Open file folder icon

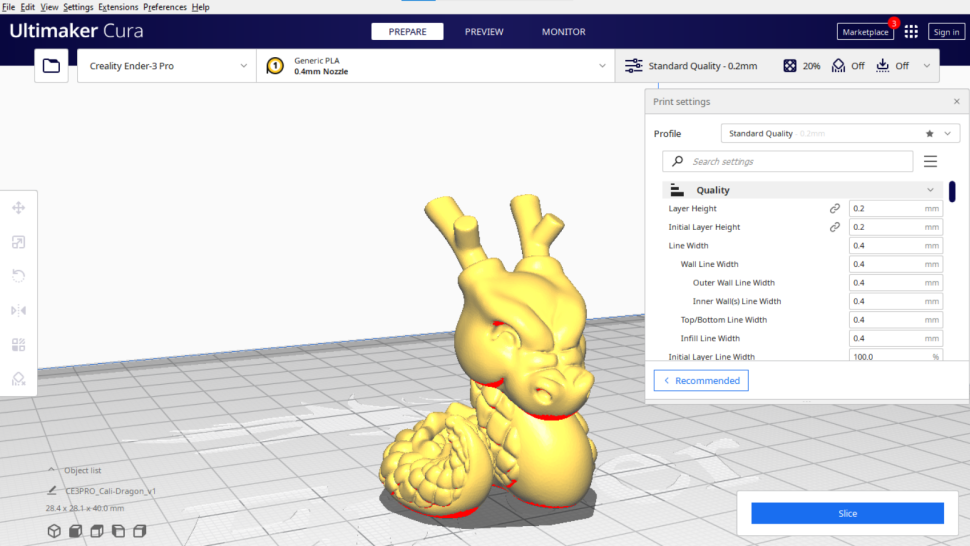(51, 66)
